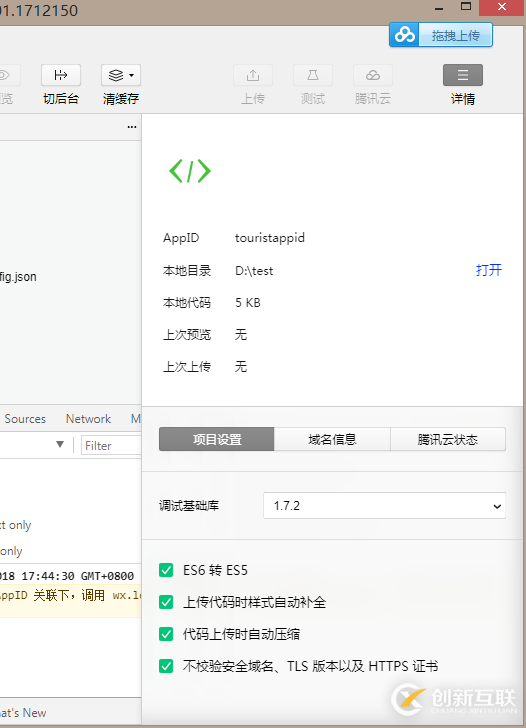
Task: Open the Network devtools tab
Action: coord(88,419)
